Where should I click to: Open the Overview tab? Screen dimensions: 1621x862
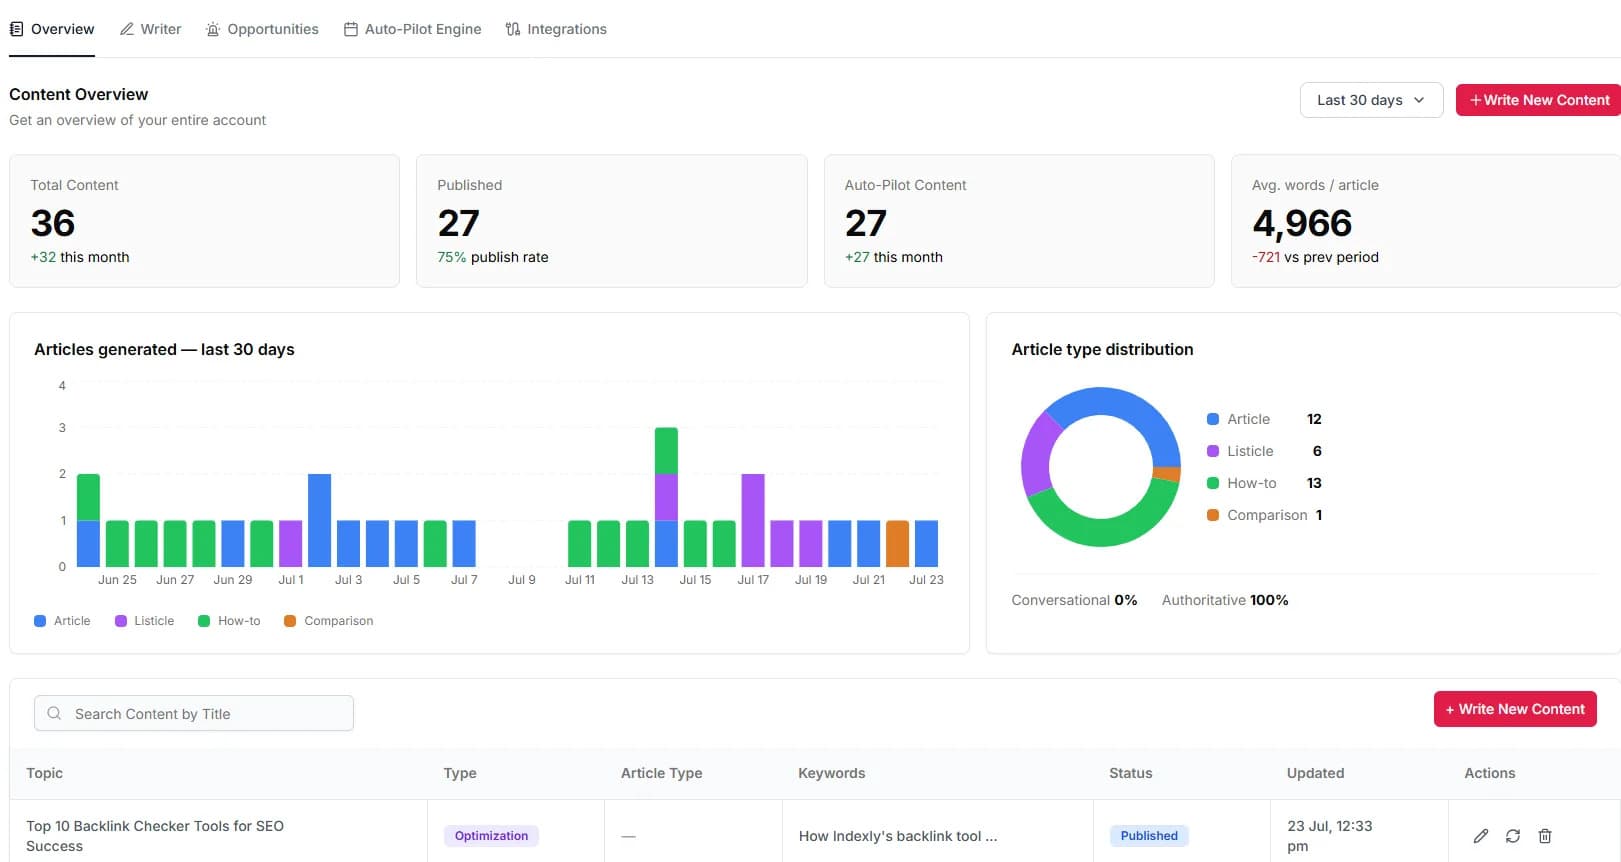pos(52,29)
